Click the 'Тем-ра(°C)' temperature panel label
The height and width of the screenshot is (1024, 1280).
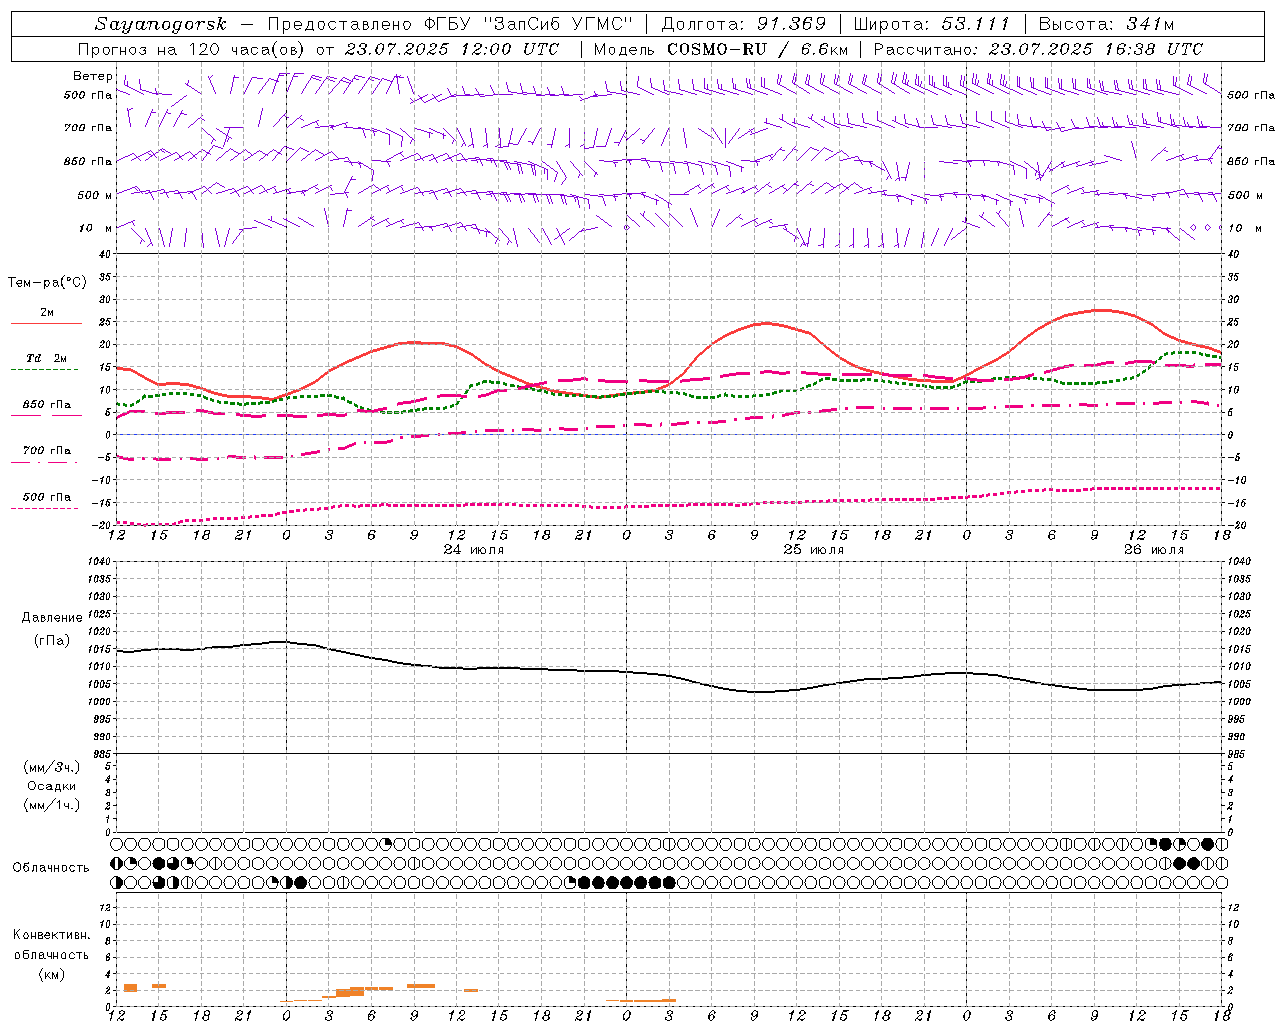47,283
